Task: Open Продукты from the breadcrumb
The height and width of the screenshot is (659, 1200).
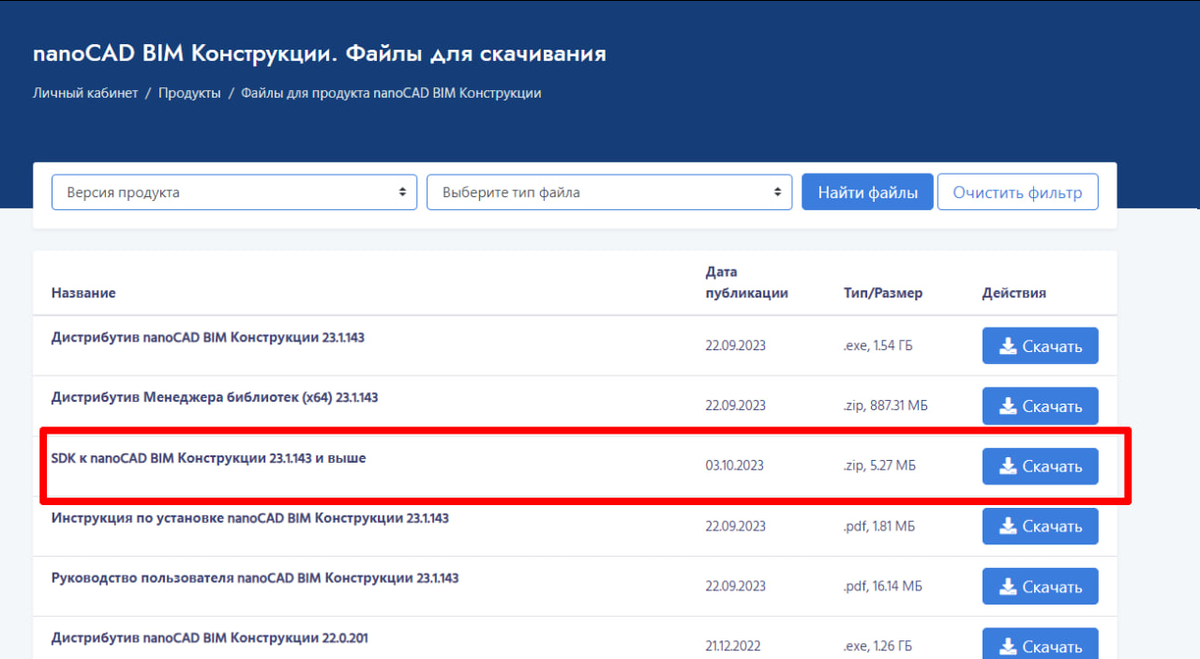Action: point(190,92)
